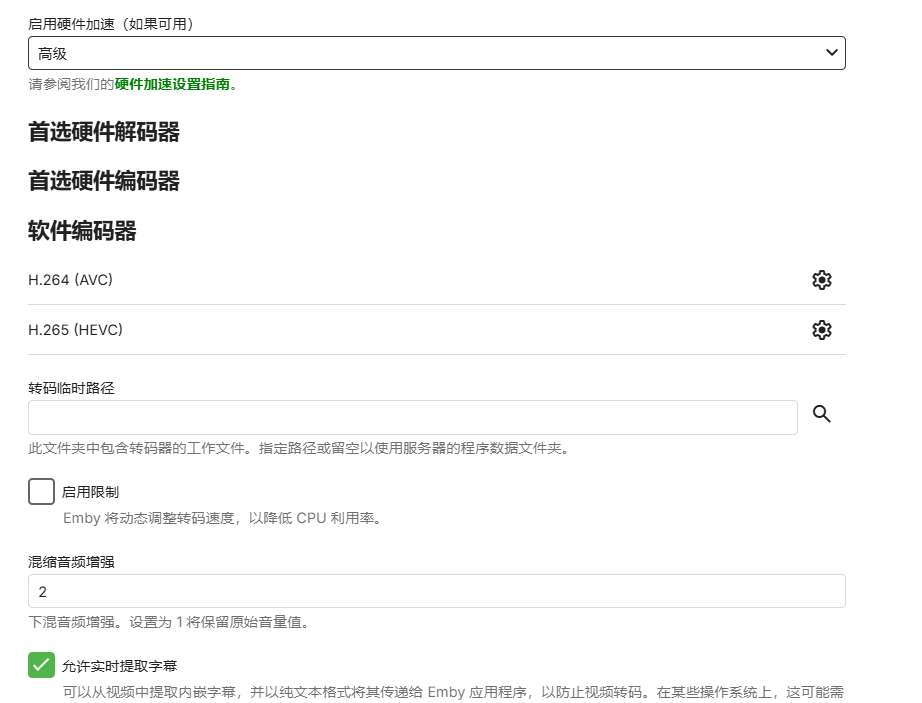The height and width of the screenshot is (703, 922).
Task: Open H.264 (AVC) encoder settings gear
Action: tap(821, 280)
